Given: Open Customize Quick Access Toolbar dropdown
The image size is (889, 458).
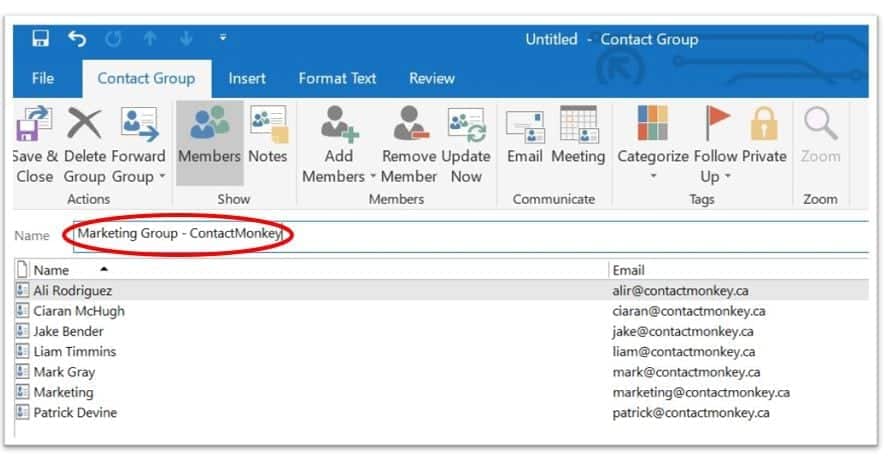Looking at the screenshot, I should (x=223, y=38).
